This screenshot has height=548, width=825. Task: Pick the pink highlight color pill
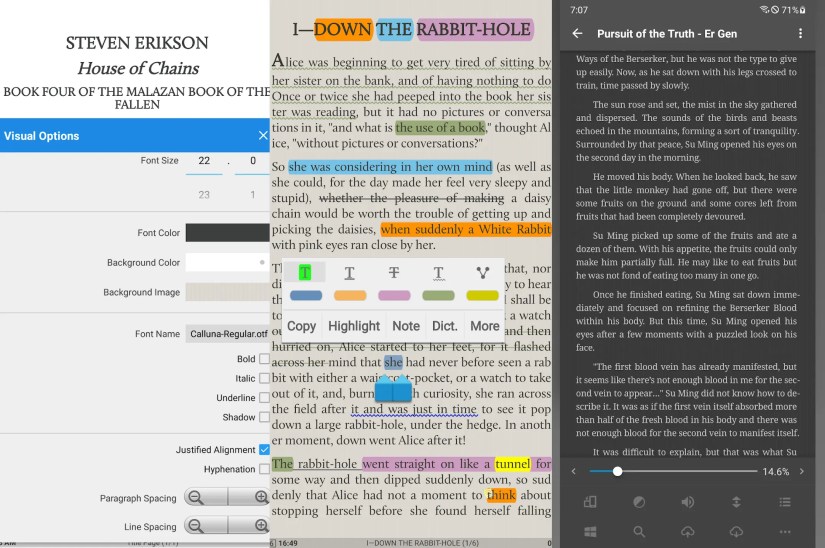(x=394, y=296)
